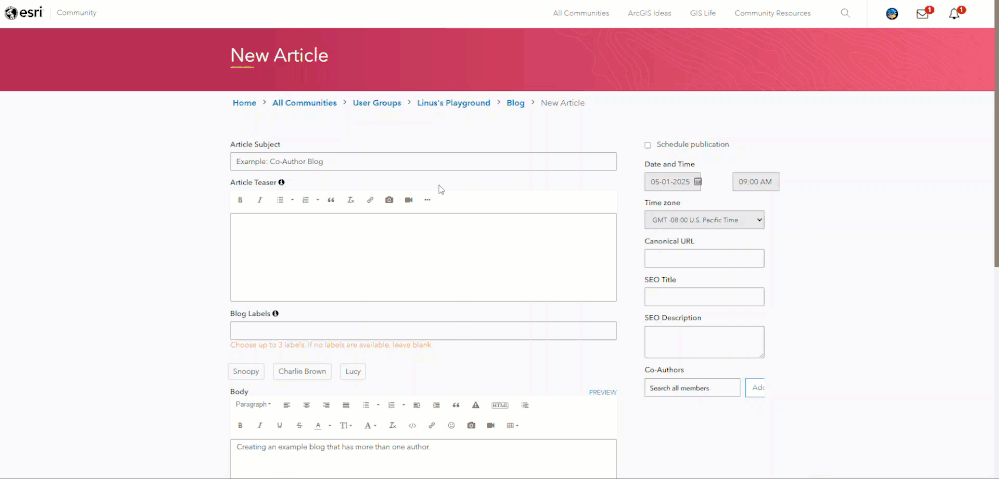
Task: Open the HTML source view in Body
Action: click(500, 405)
